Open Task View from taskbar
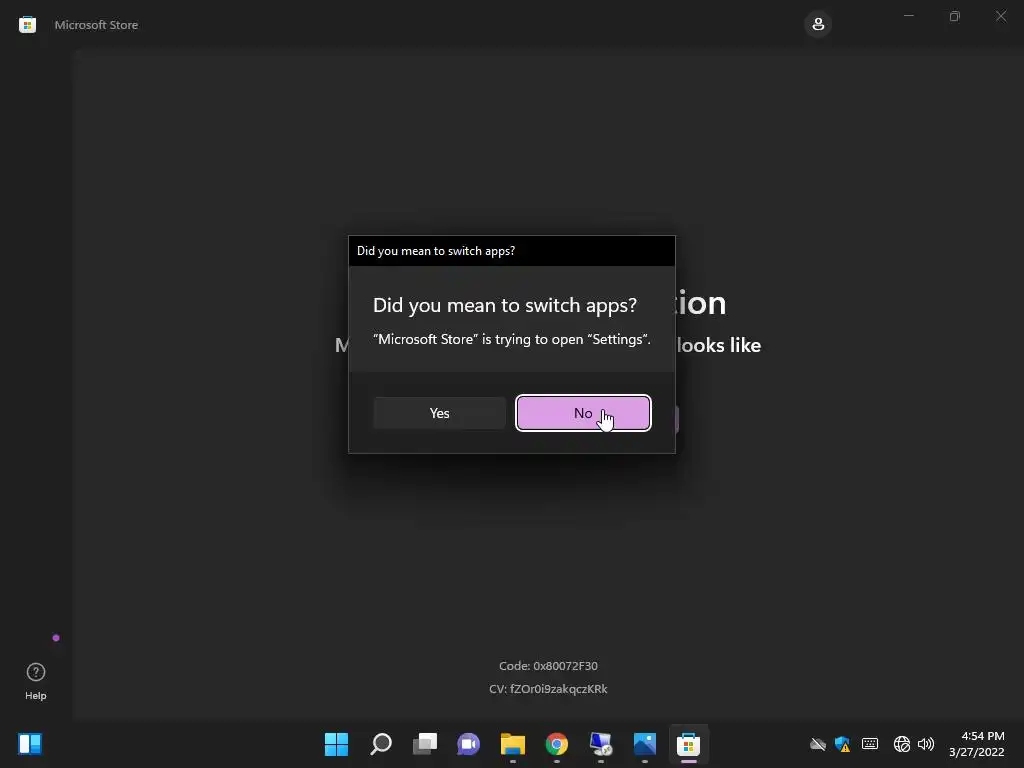Image resolution: width=1024 pixels, height=768 pixels. point(424,744)
